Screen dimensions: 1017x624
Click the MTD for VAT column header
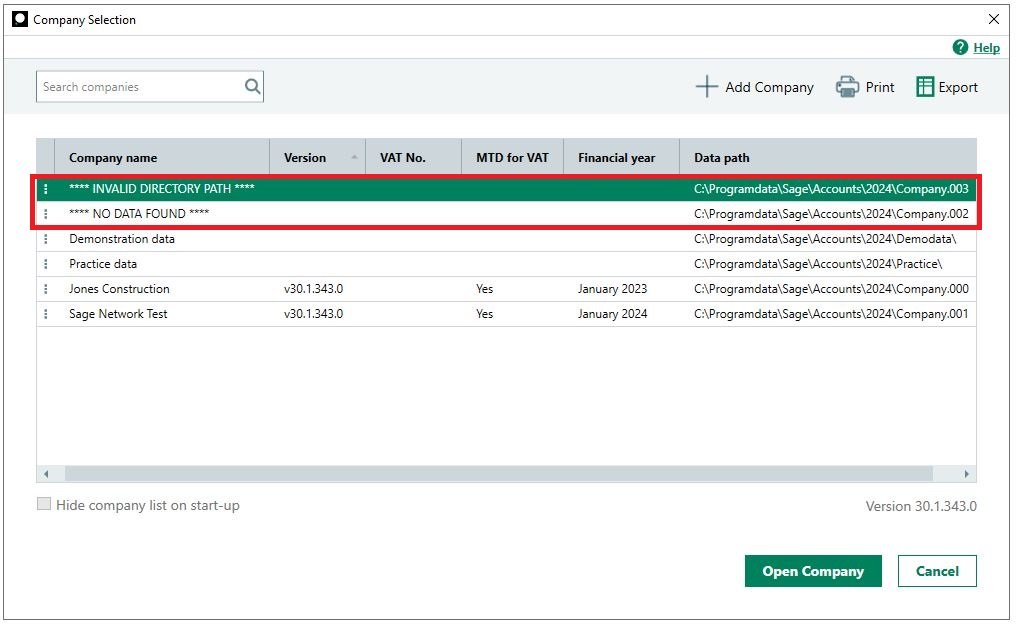pos(512,158)
